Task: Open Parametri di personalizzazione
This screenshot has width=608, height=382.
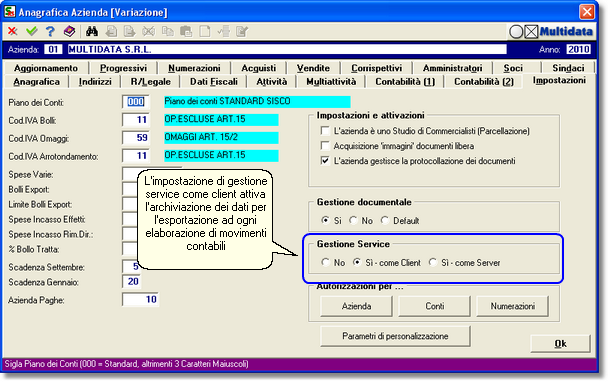Action: tap(395, 336)
